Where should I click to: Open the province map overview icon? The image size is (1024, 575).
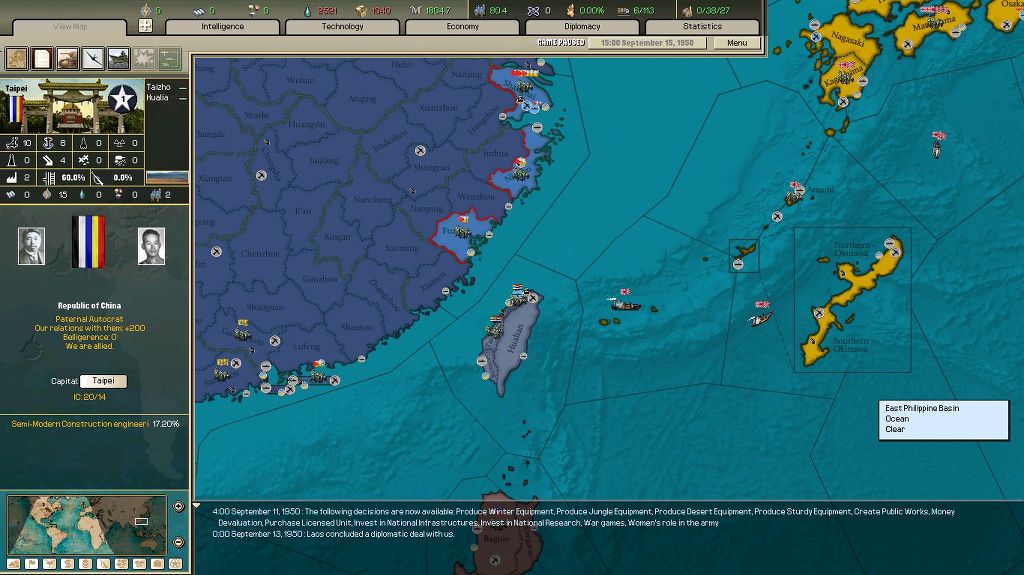point(16,59)
